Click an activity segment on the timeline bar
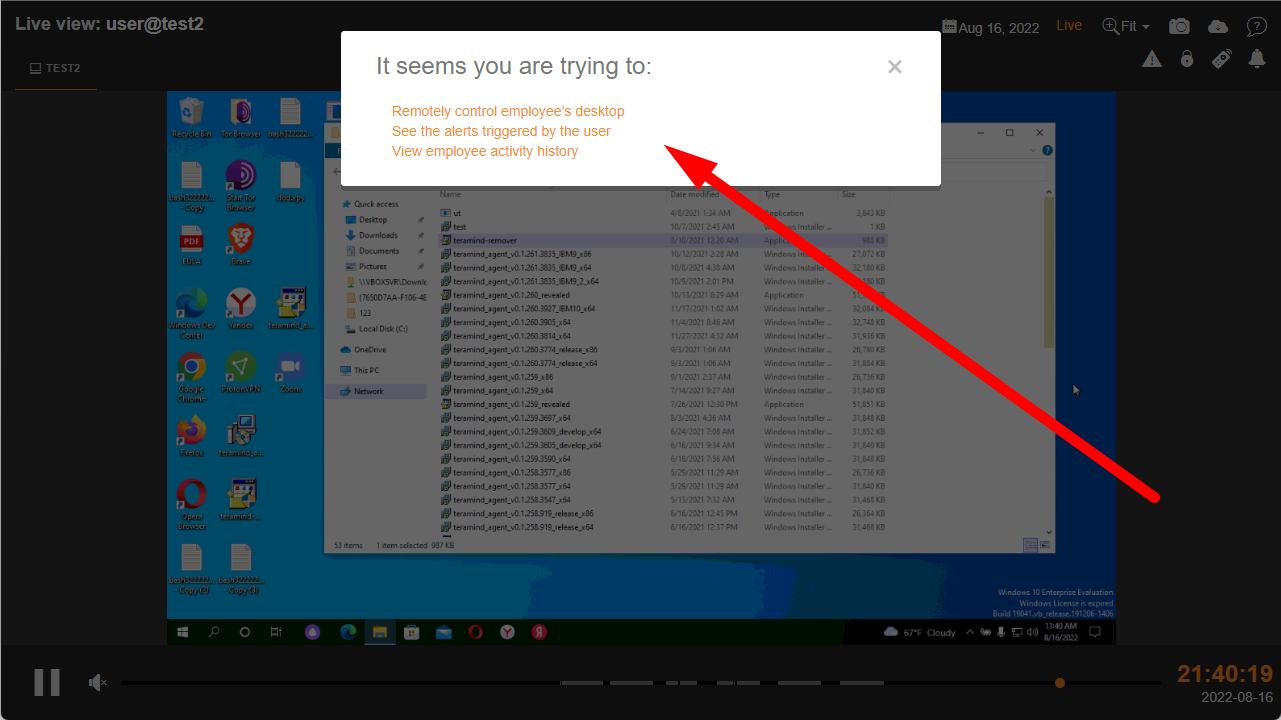This screenshot has height=720, width=1281. tap(800, 683)
